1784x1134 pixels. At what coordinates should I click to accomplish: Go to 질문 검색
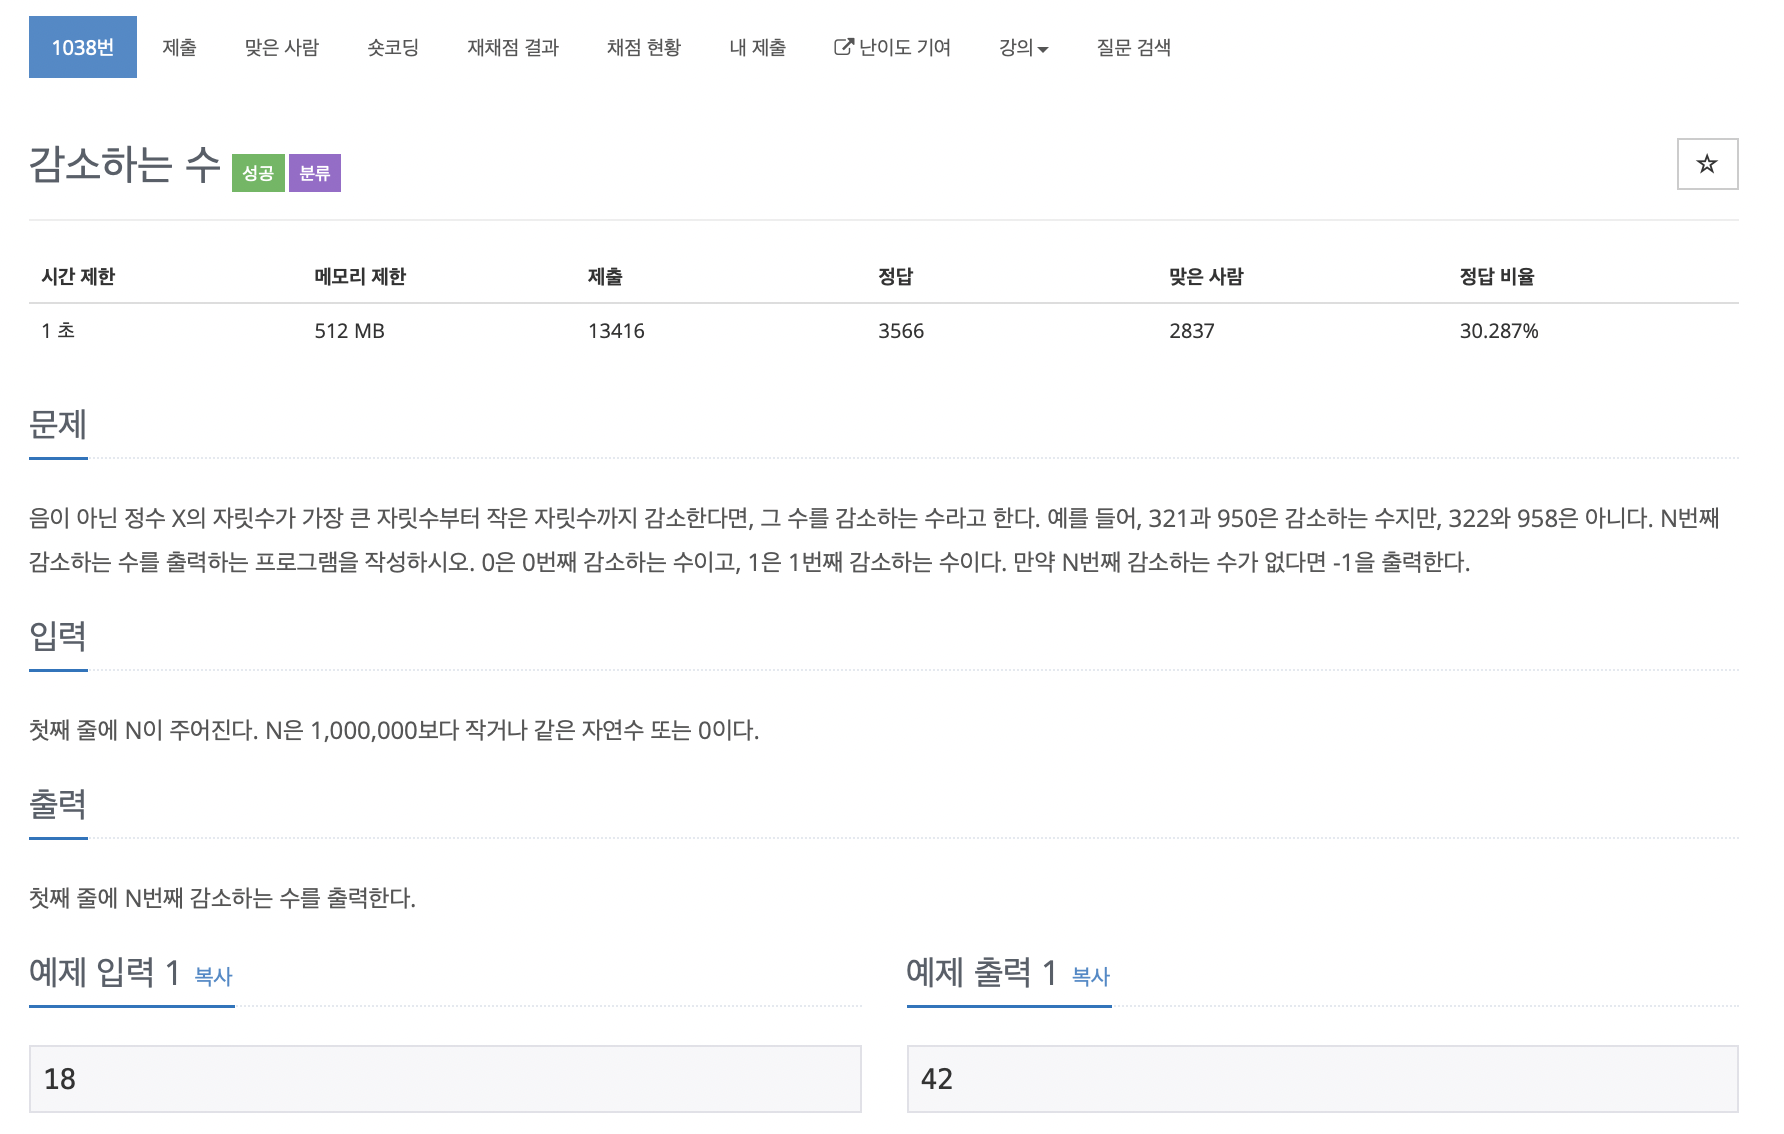(x=1133, y=47)
